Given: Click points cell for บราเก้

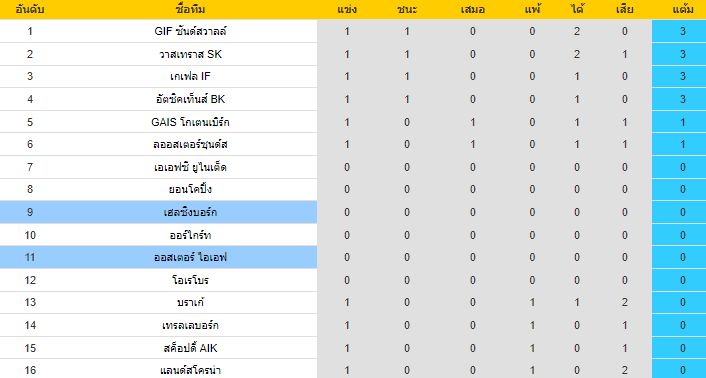Looking at the screenshot, I should (679, 302).
